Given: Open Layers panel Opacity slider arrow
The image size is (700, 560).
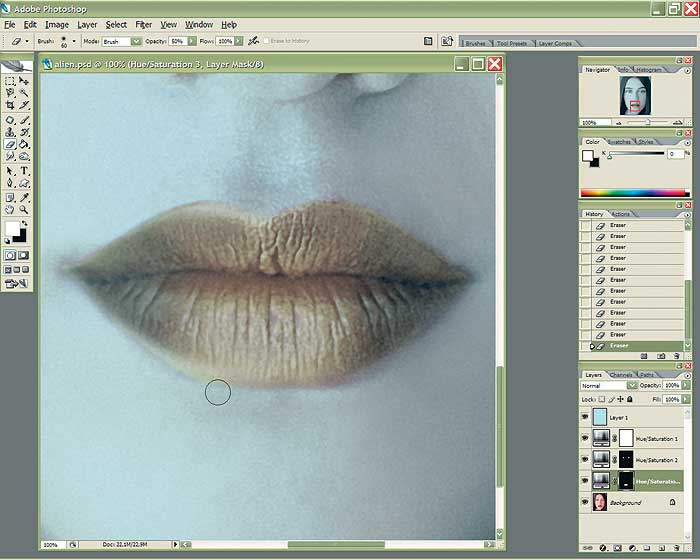Looking at the screenshot, I should click(686, 385).
